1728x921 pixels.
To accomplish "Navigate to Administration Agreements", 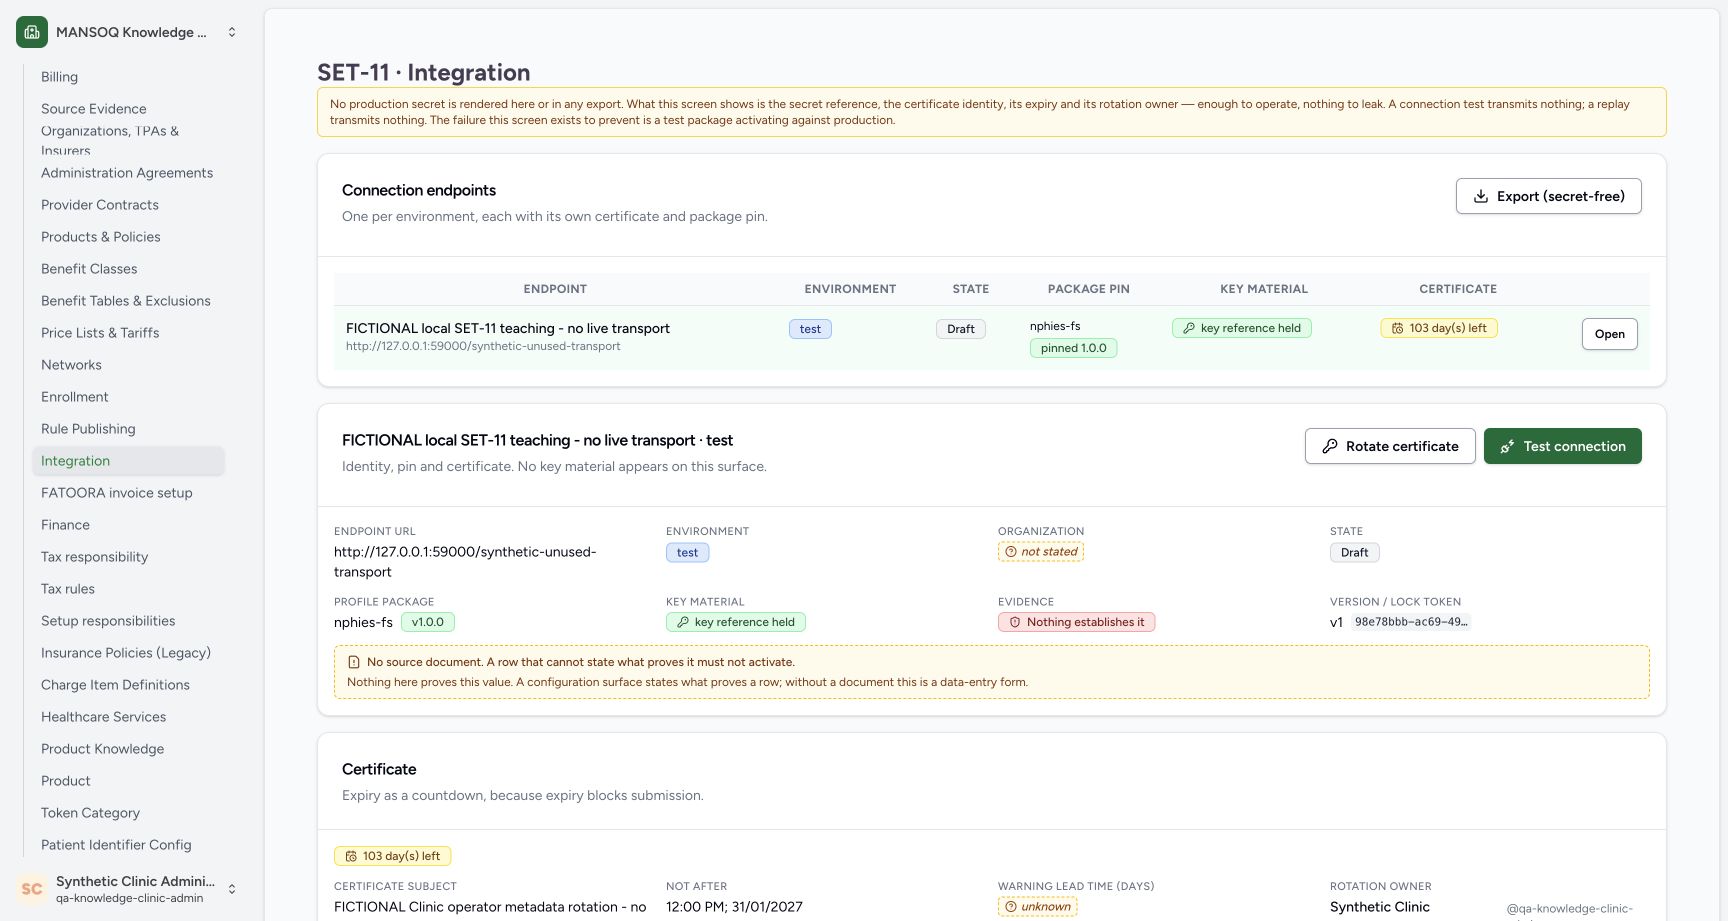I will pyautogui.click(x=127, y=173).
